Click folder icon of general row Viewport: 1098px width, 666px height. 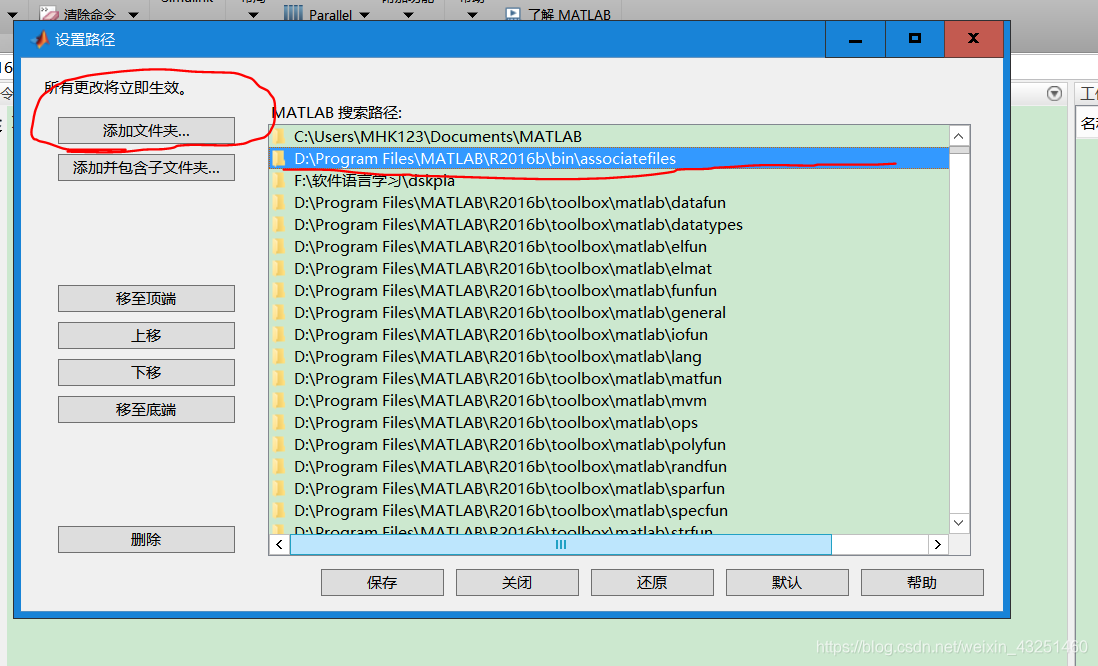279,312
